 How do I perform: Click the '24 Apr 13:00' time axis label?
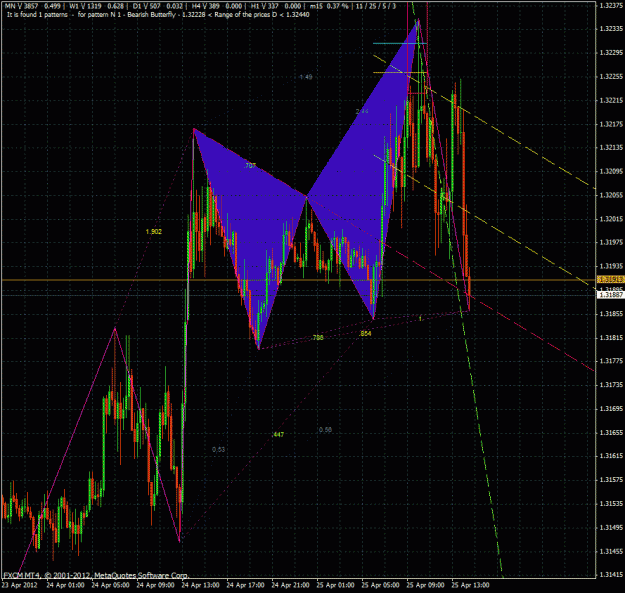point(200,585)
